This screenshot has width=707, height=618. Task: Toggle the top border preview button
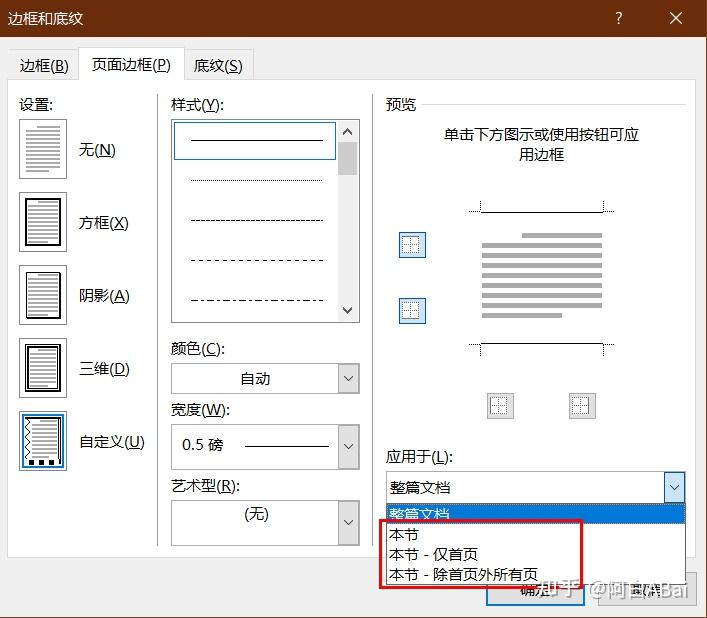coord(412,245)
